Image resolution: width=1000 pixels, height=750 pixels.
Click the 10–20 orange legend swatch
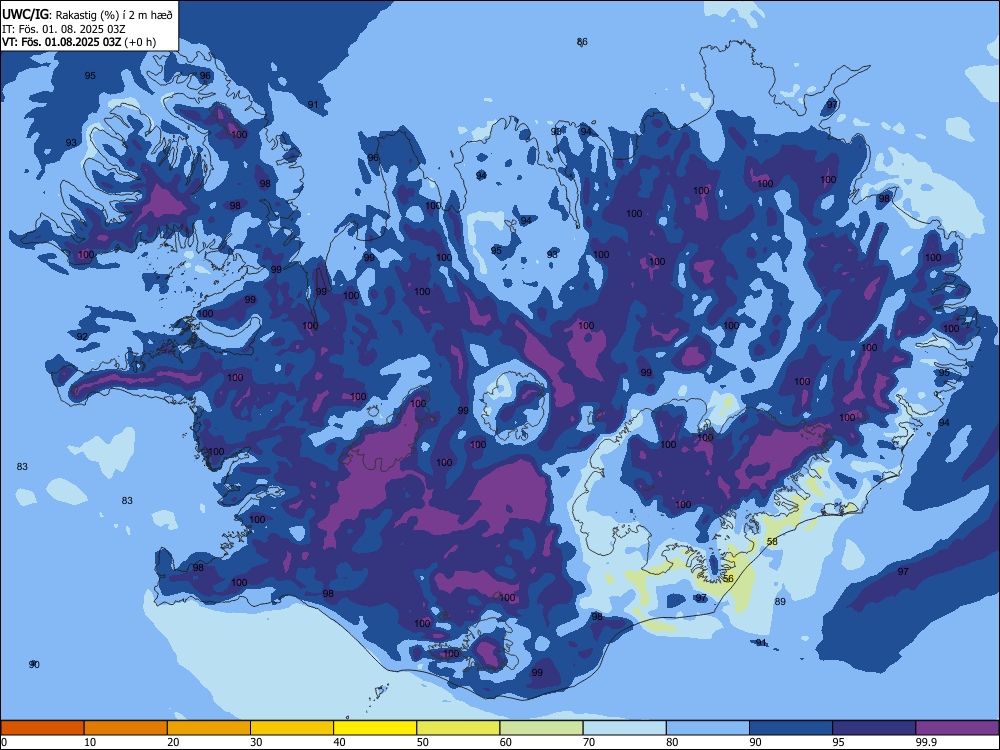pyautogui.click(x=126, y=728)
